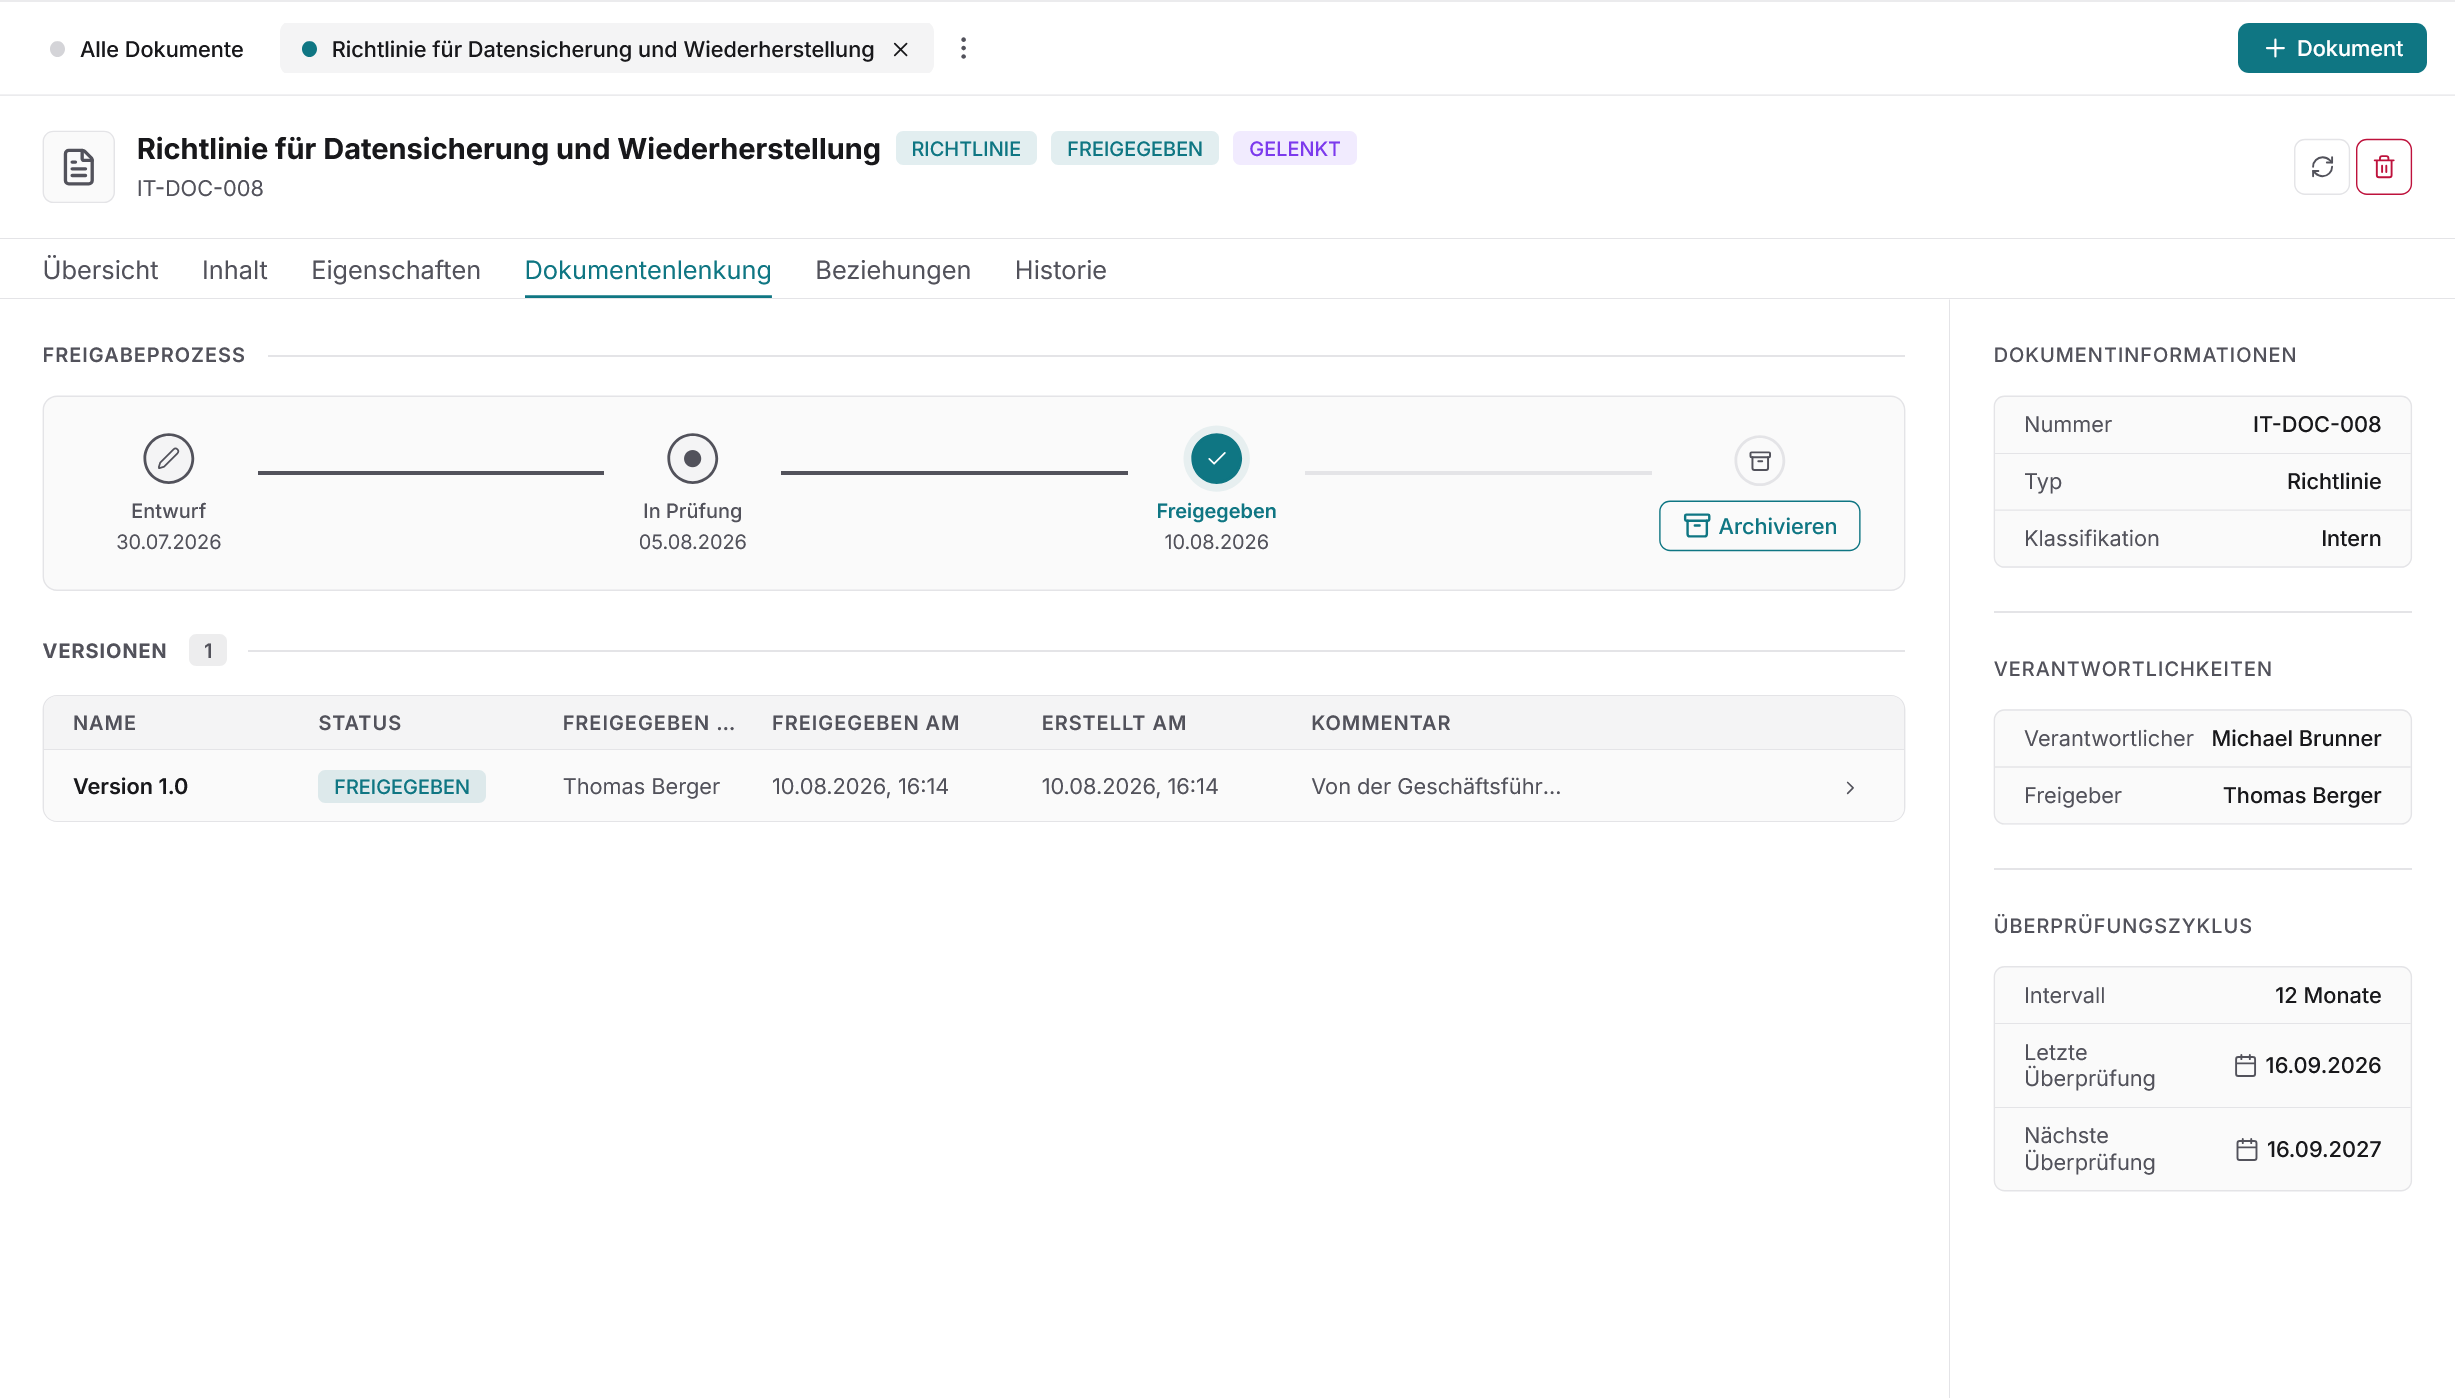The height and width of the screenshot is (1398, 2455).
Task: Click Freigeber value Thomas Berger in sidebar
Action: (x=2302, y=795)
